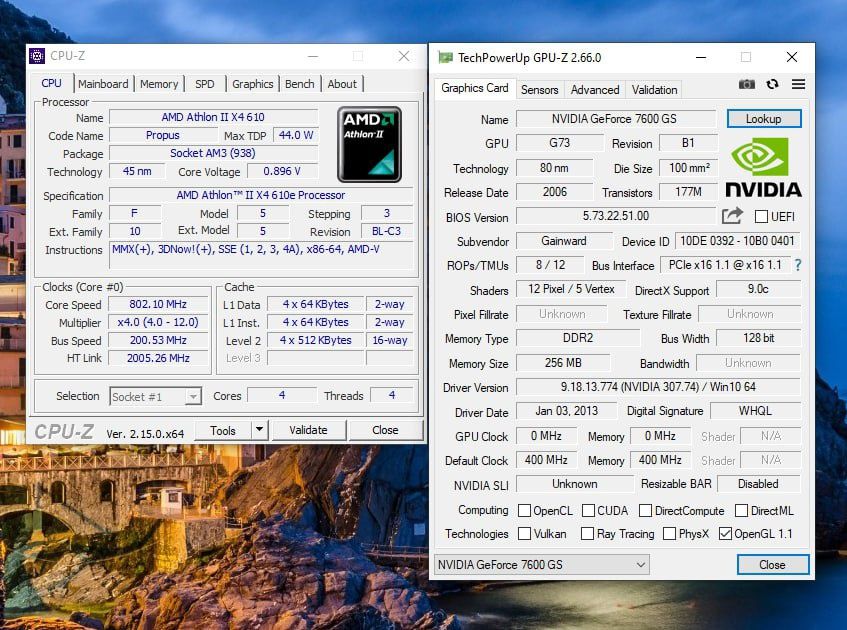Click the Multiplier value x4.0
847x630 pixels.
158,323
